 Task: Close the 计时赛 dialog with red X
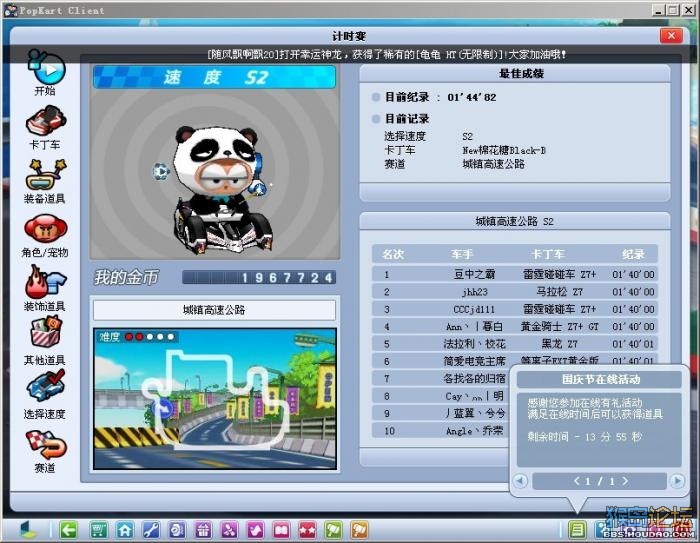point(671,36)
